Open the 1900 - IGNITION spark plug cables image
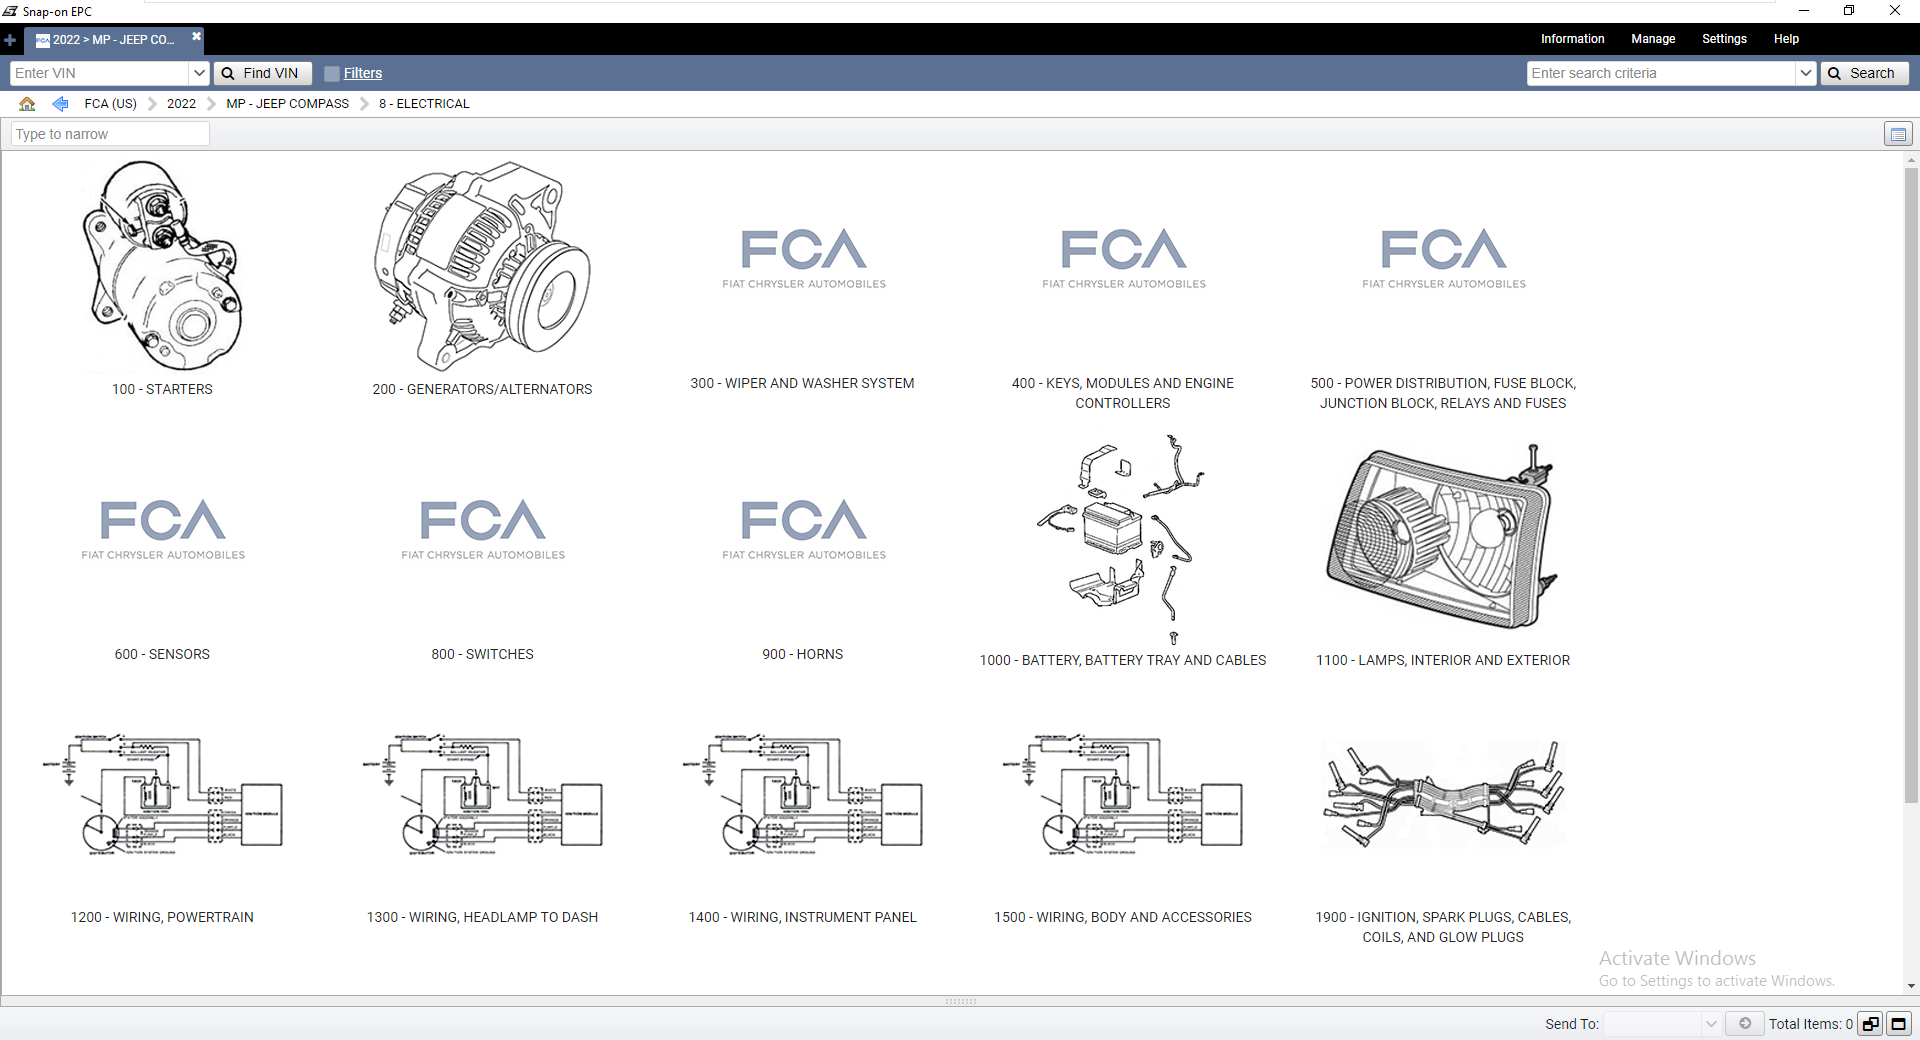The image size is (1920, 1040). (x=1443, y=794)
